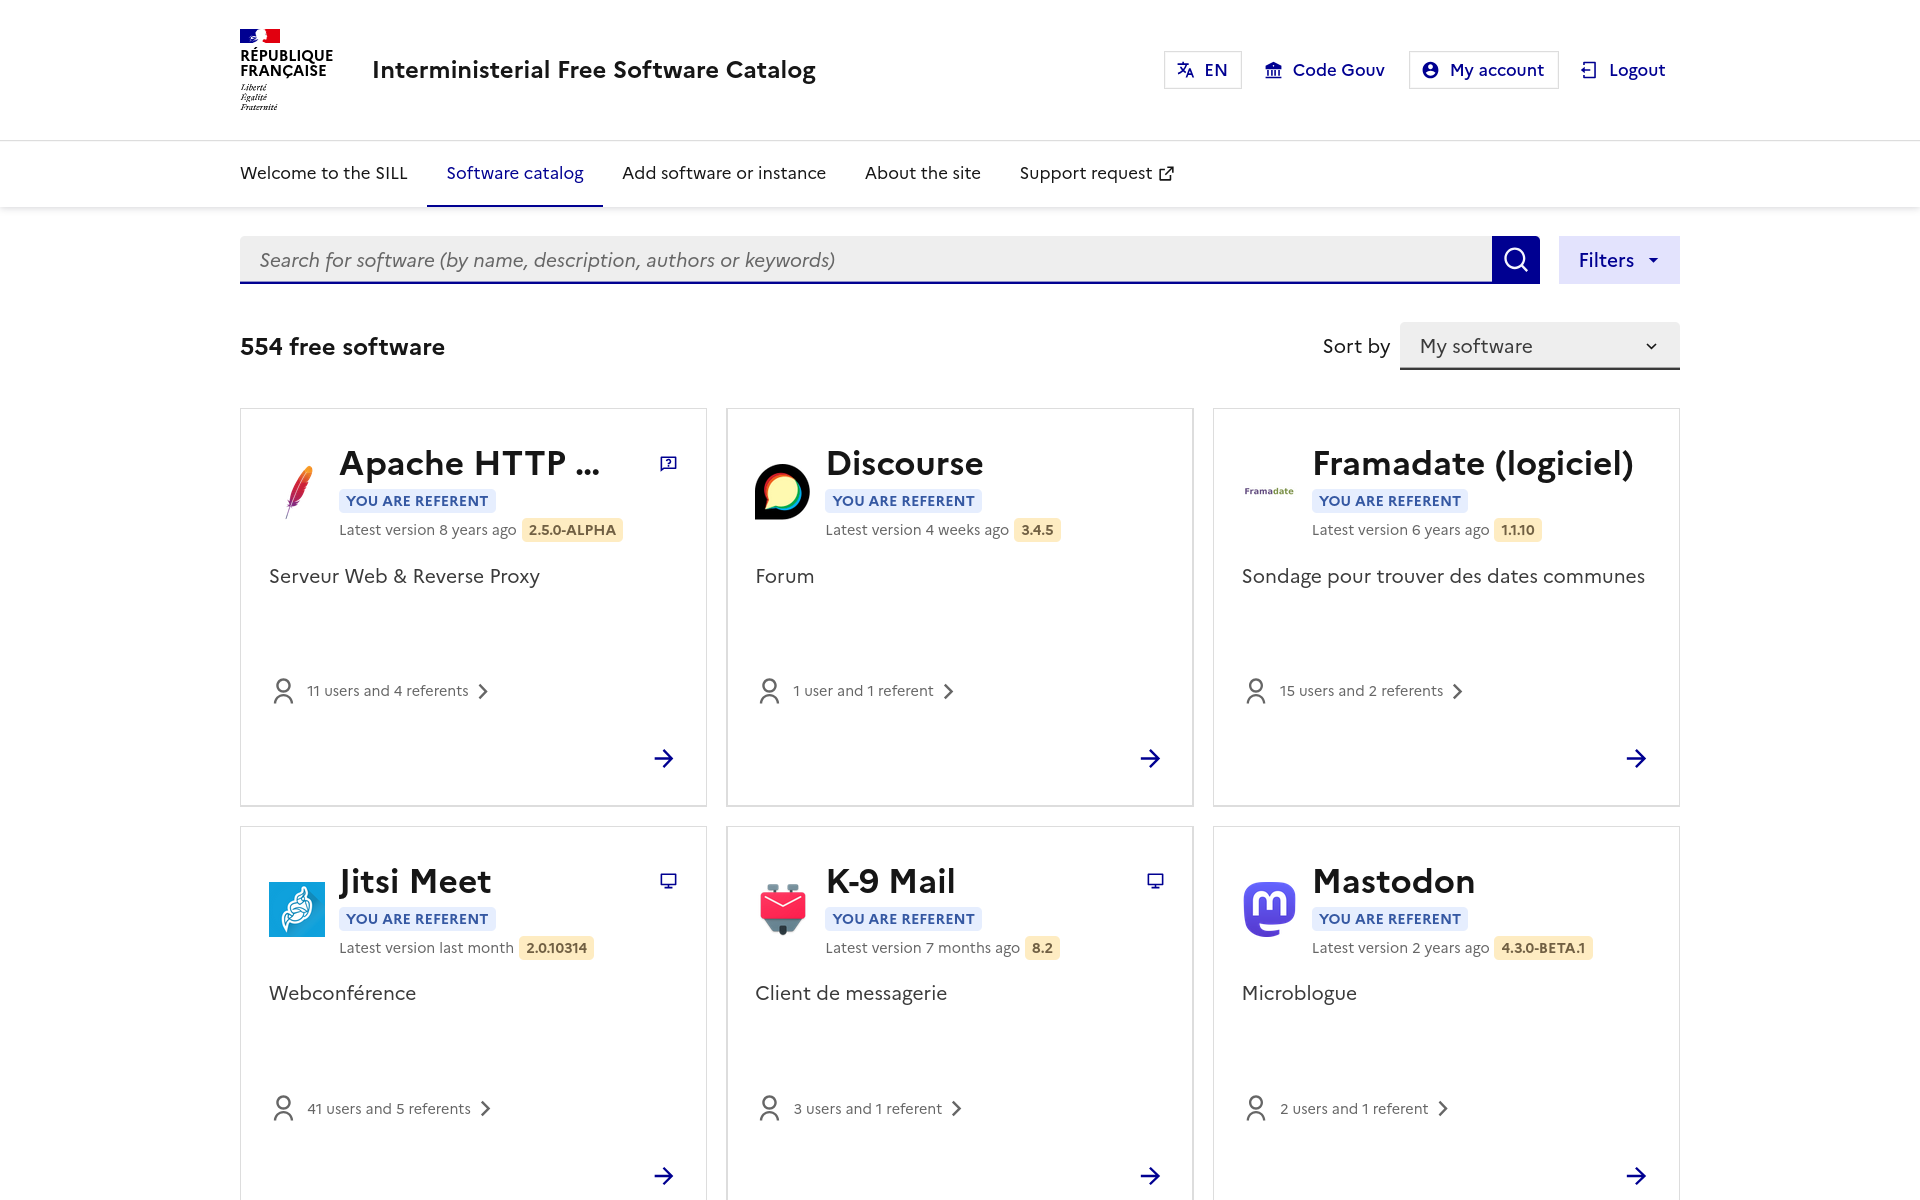
Task: Switch to Add software or instance tab
Action: pyautogui.click(x=724, y=173)
